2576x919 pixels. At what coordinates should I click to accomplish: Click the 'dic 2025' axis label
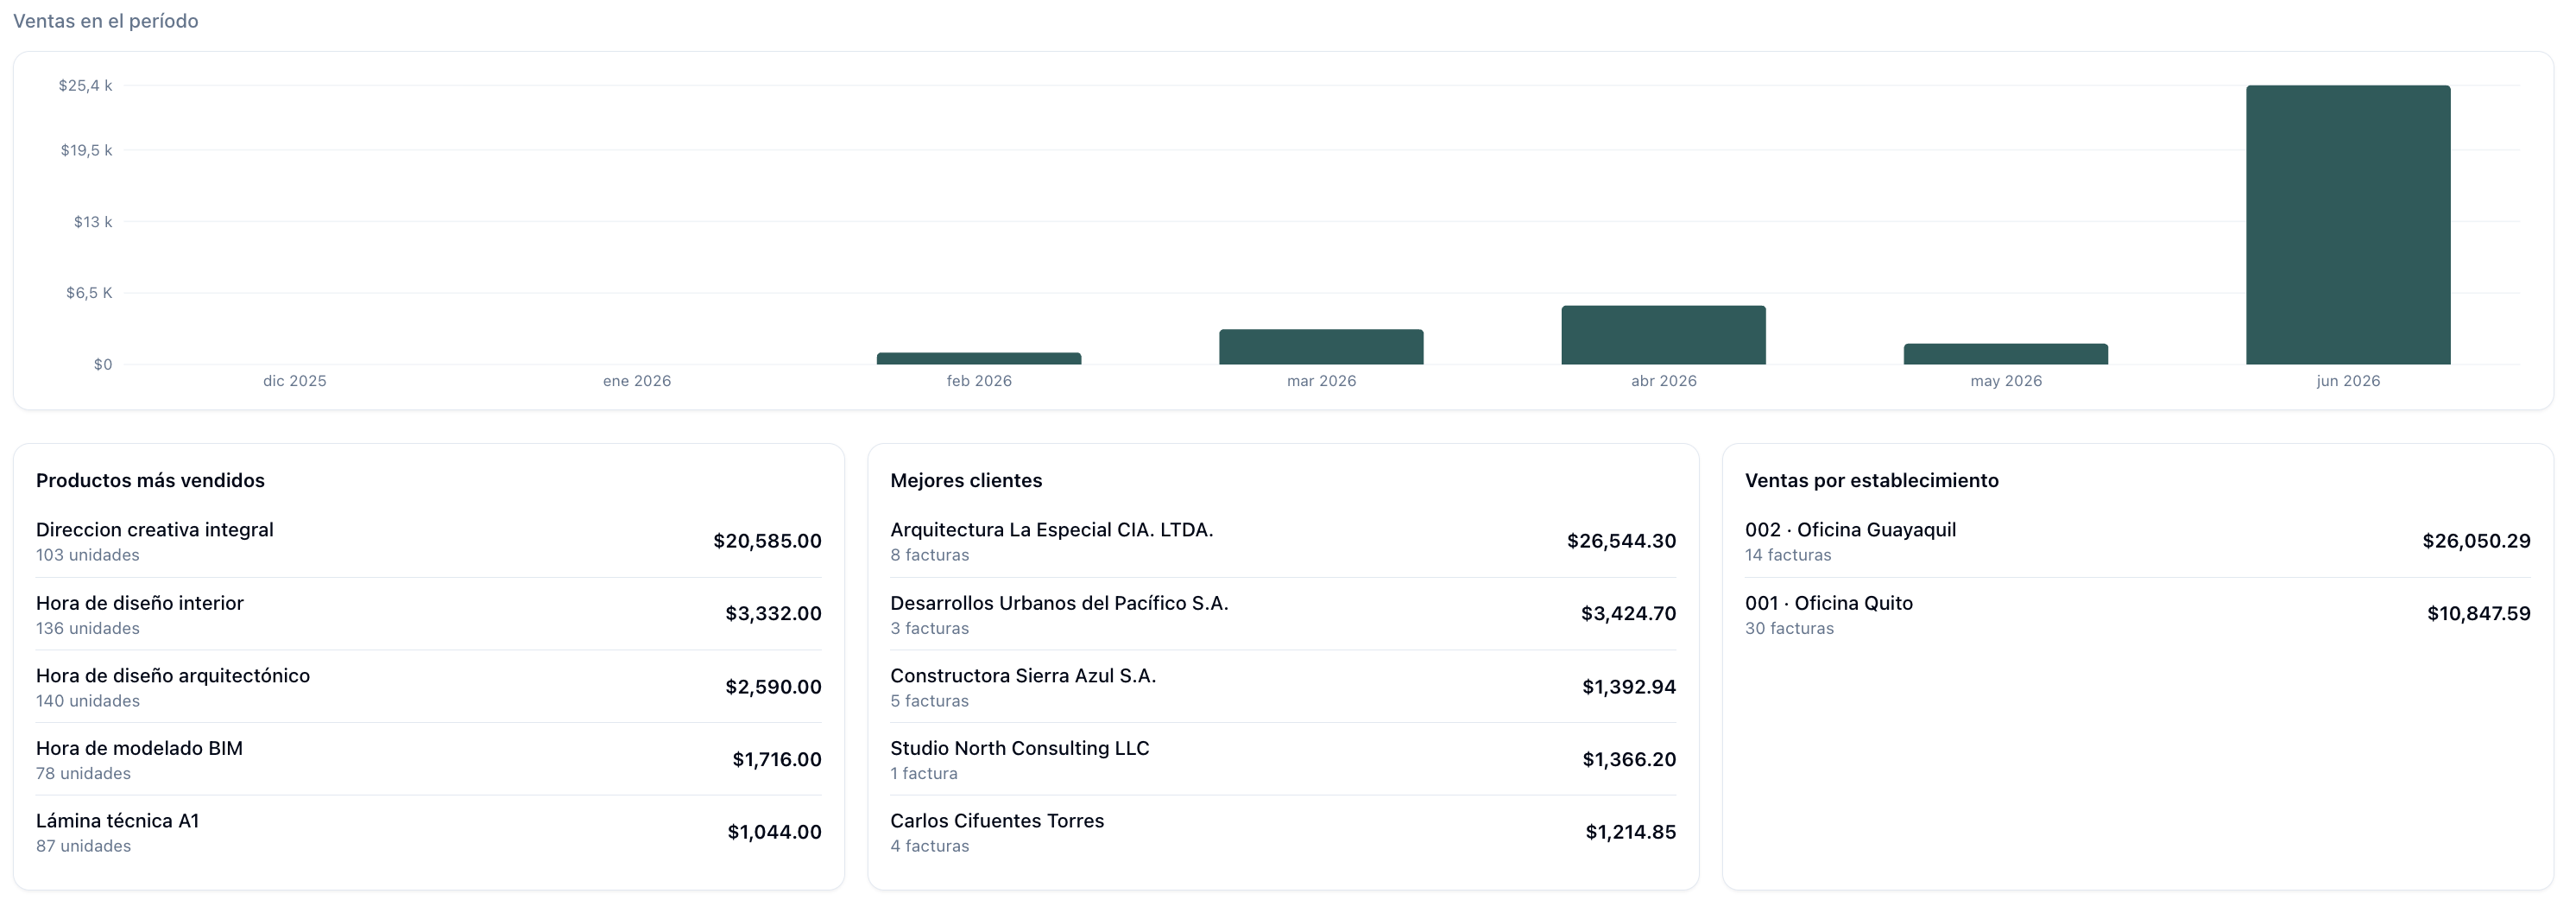pos(295,381)
